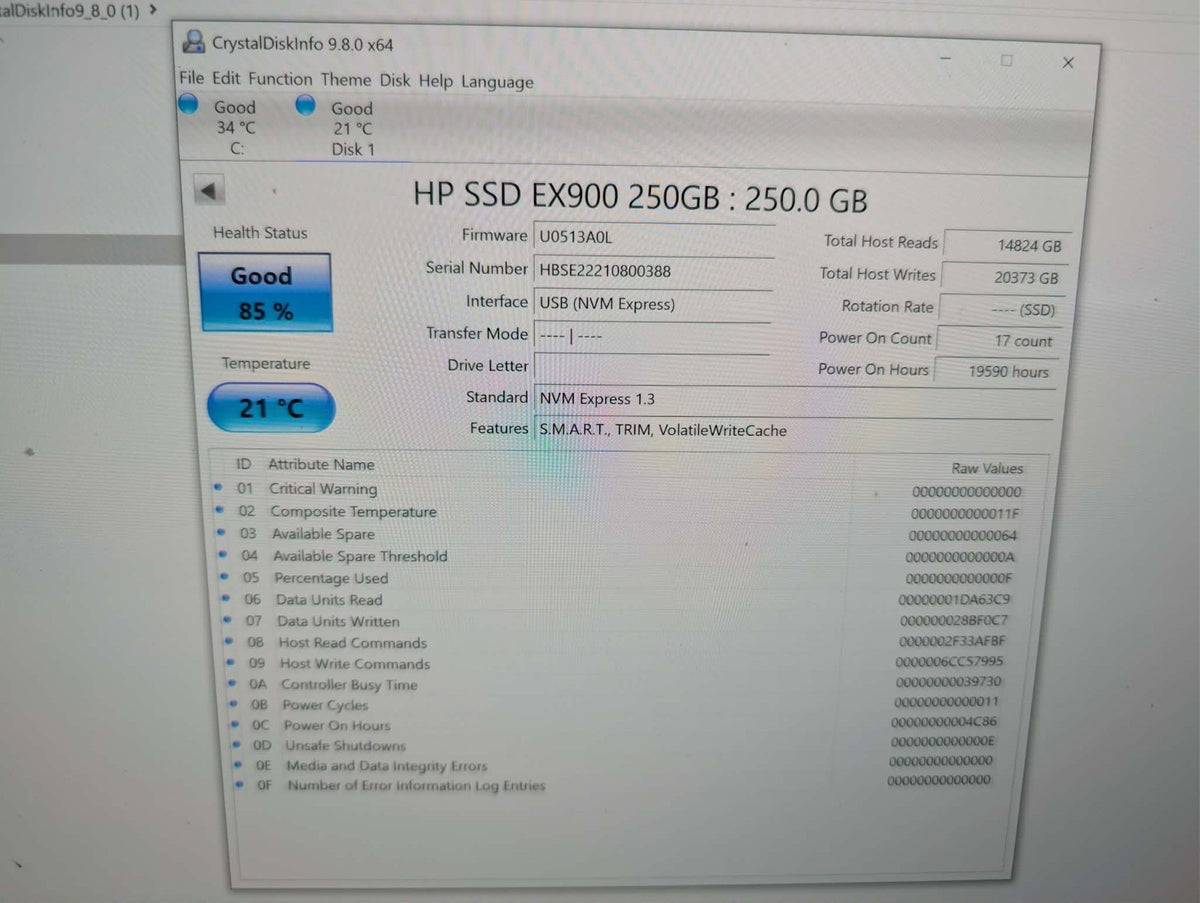
Task: Click the blue status circle above Disk 1
Action: [306, 105]
